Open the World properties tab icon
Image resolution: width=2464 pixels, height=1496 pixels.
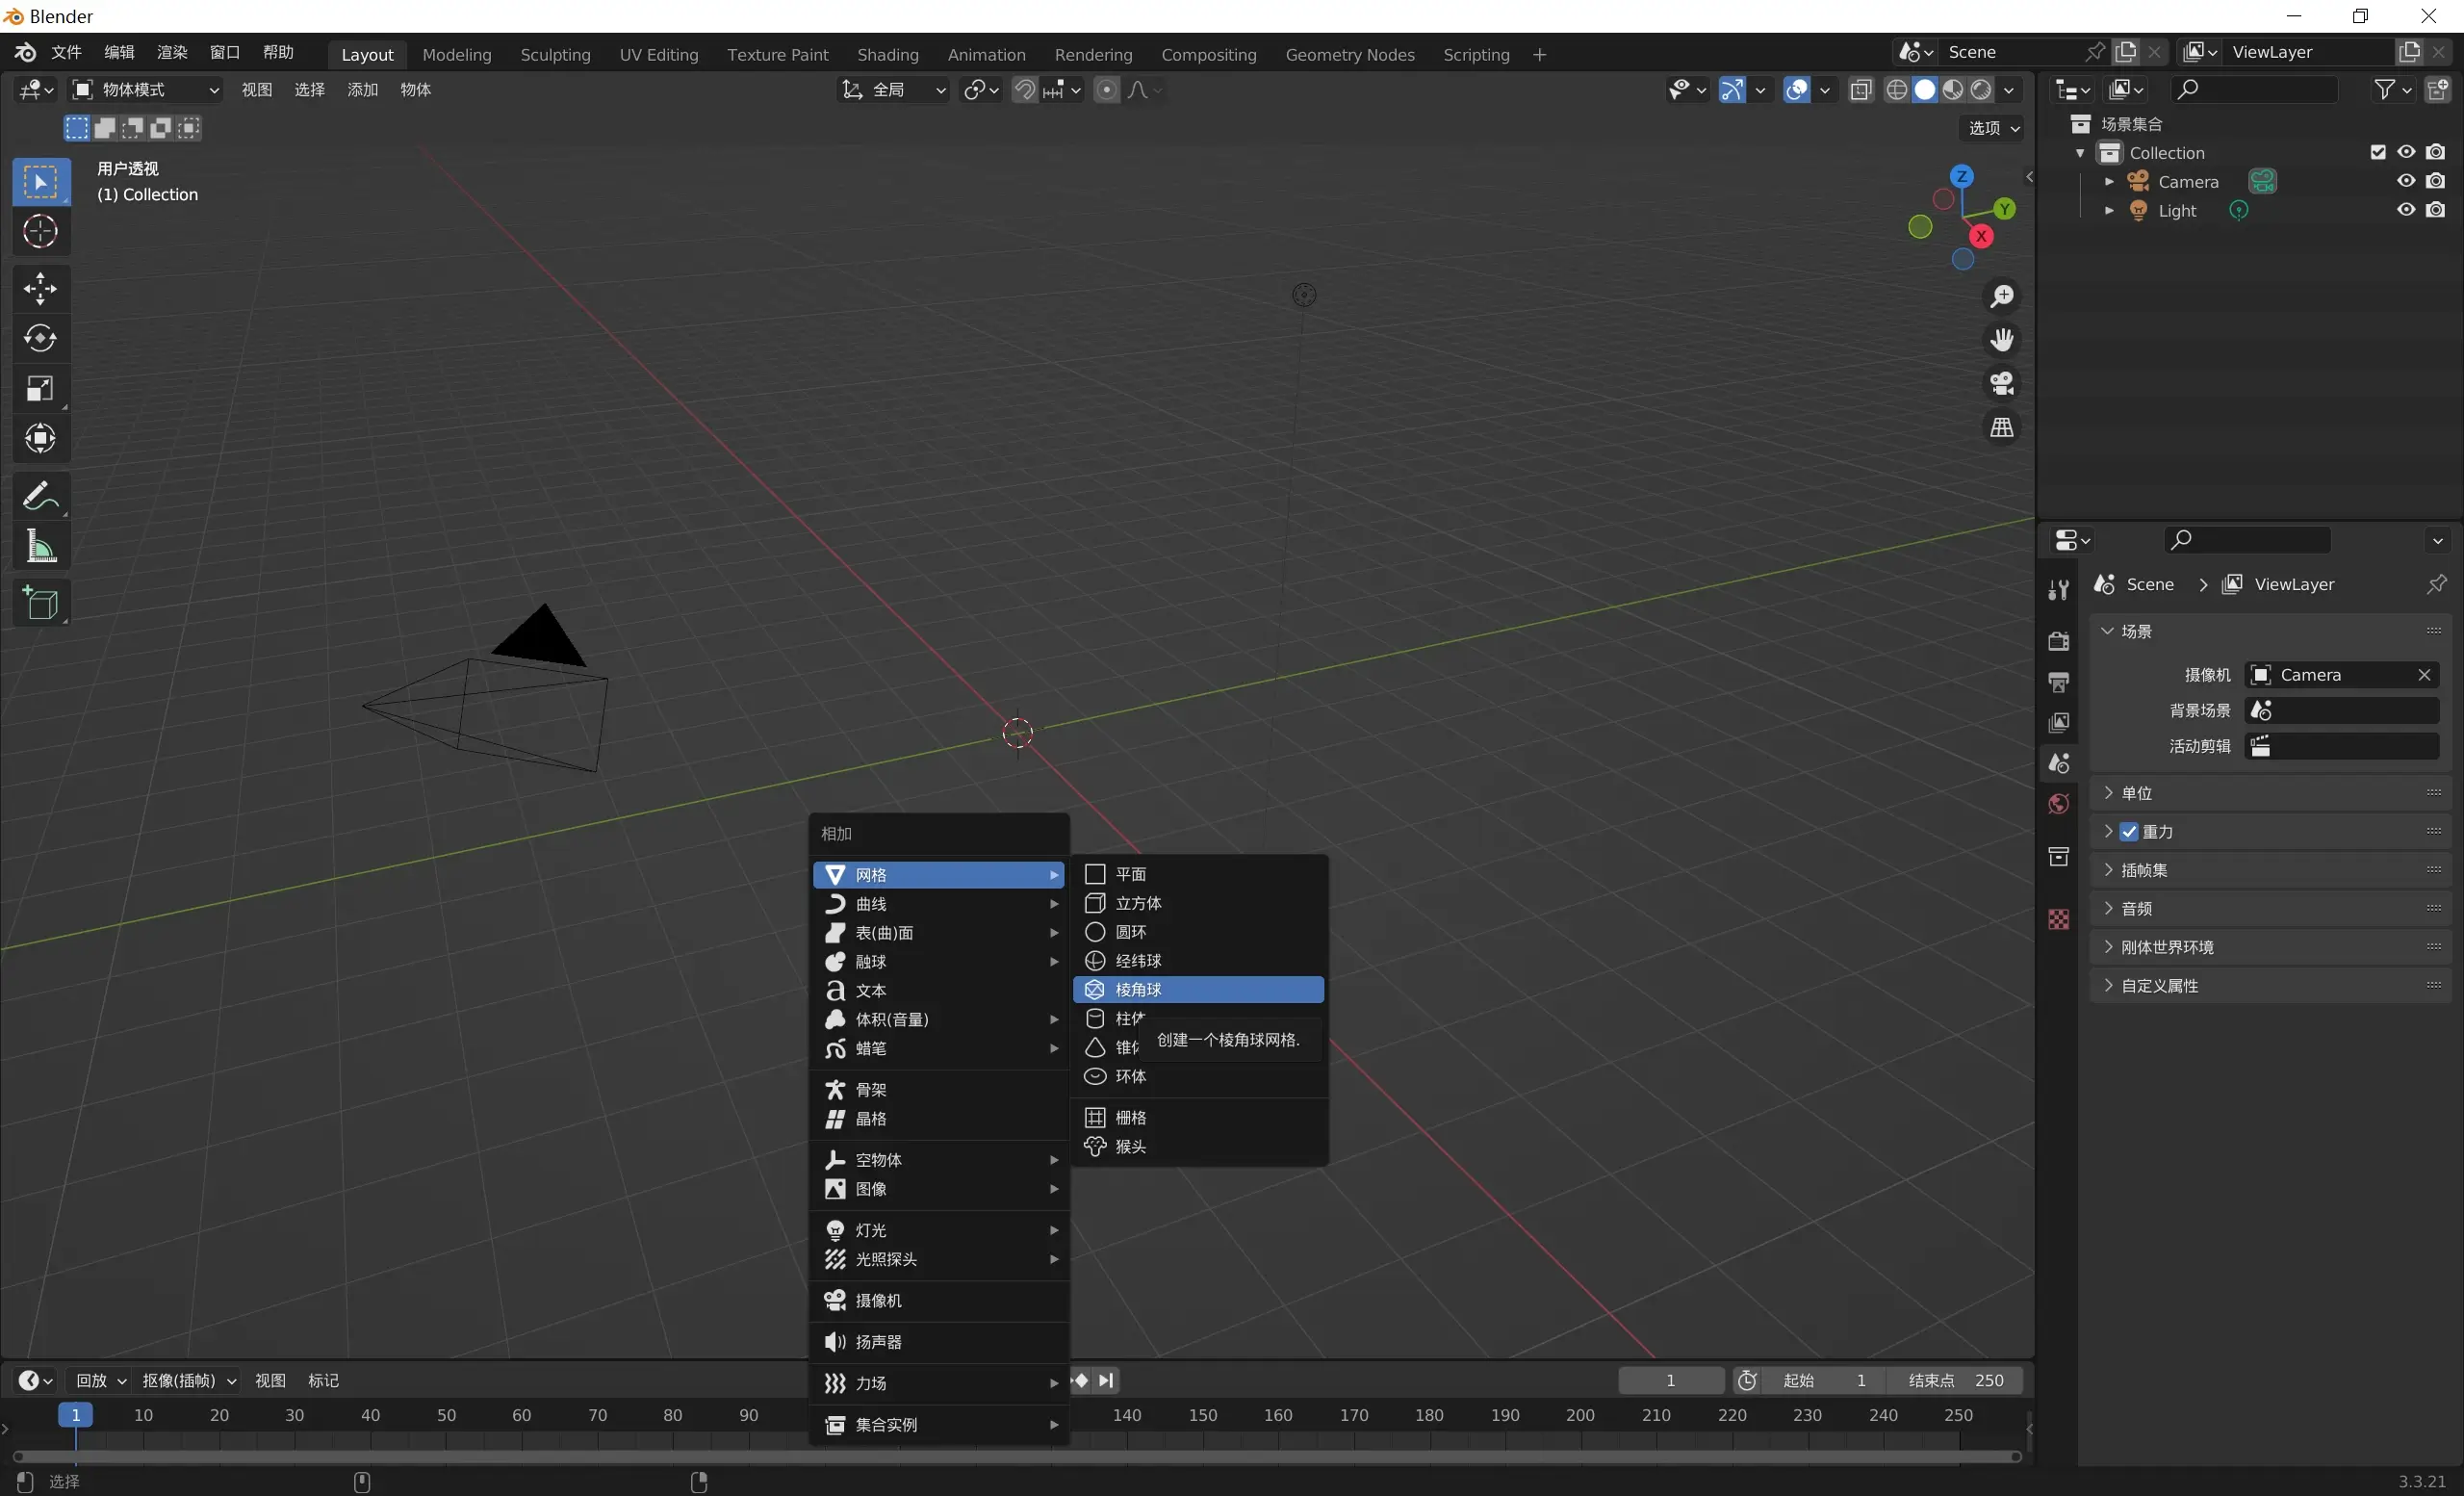[x=2058, y=805]
